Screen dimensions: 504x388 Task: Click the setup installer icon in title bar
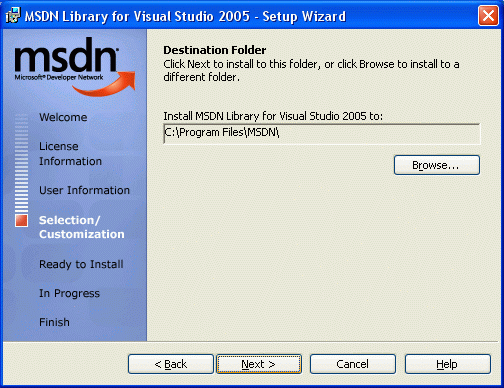13,15
